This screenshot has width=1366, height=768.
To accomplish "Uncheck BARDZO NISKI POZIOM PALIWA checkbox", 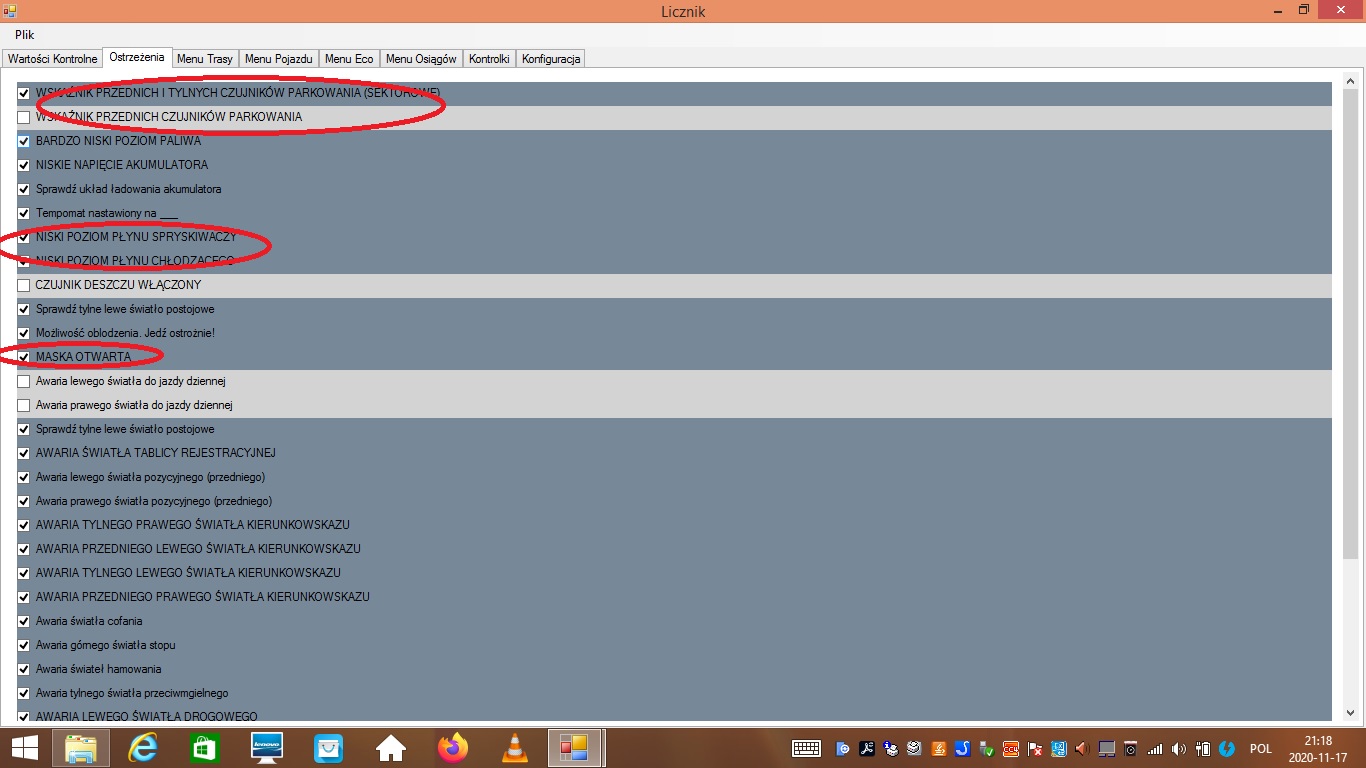I will 24,141.
